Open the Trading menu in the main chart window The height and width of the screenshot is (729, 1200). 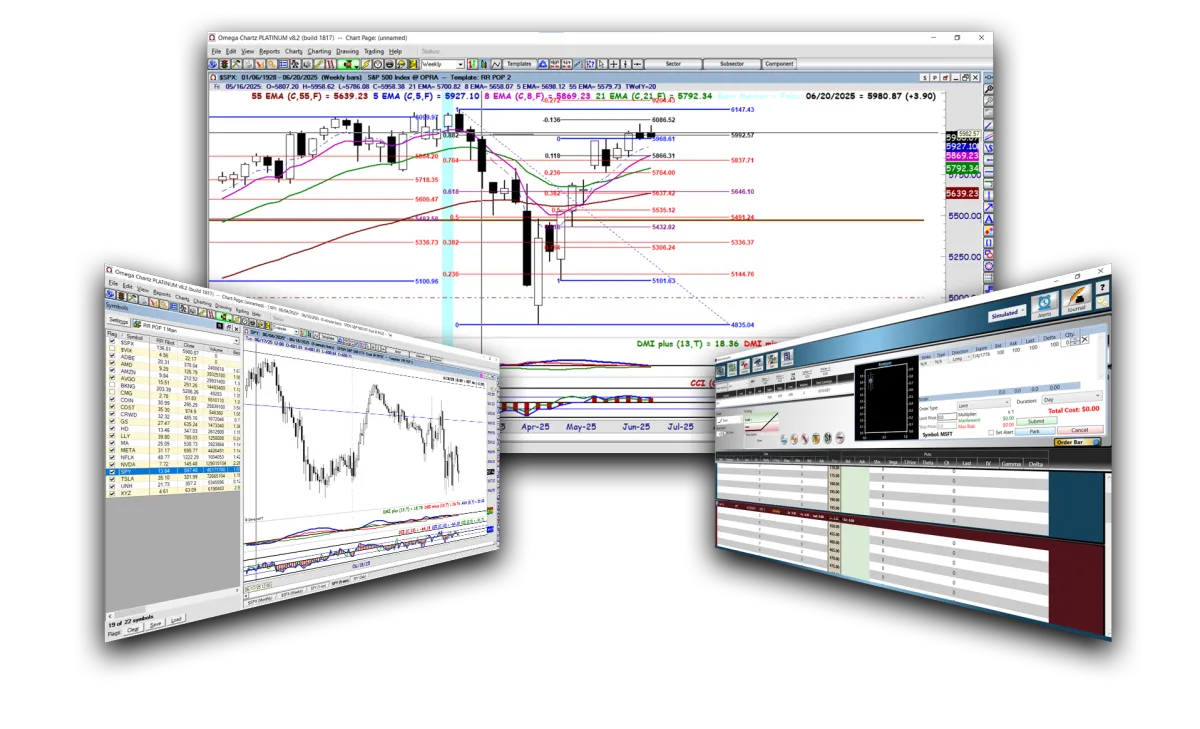tap(374, 51)
